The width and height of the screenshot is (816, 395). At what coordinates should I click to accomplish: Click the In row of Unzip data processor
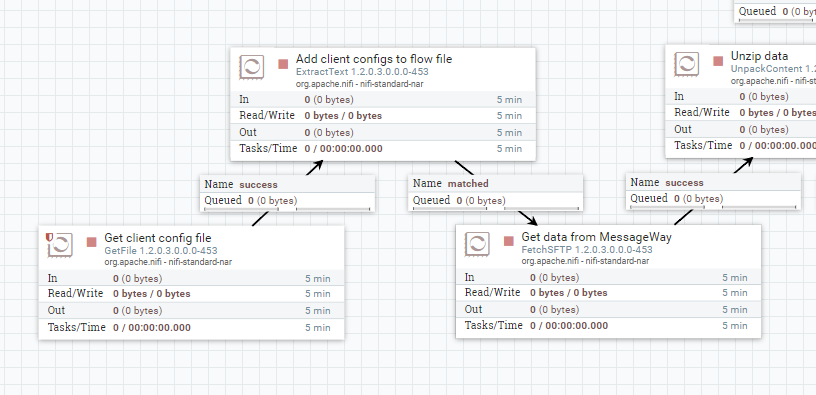741,96
